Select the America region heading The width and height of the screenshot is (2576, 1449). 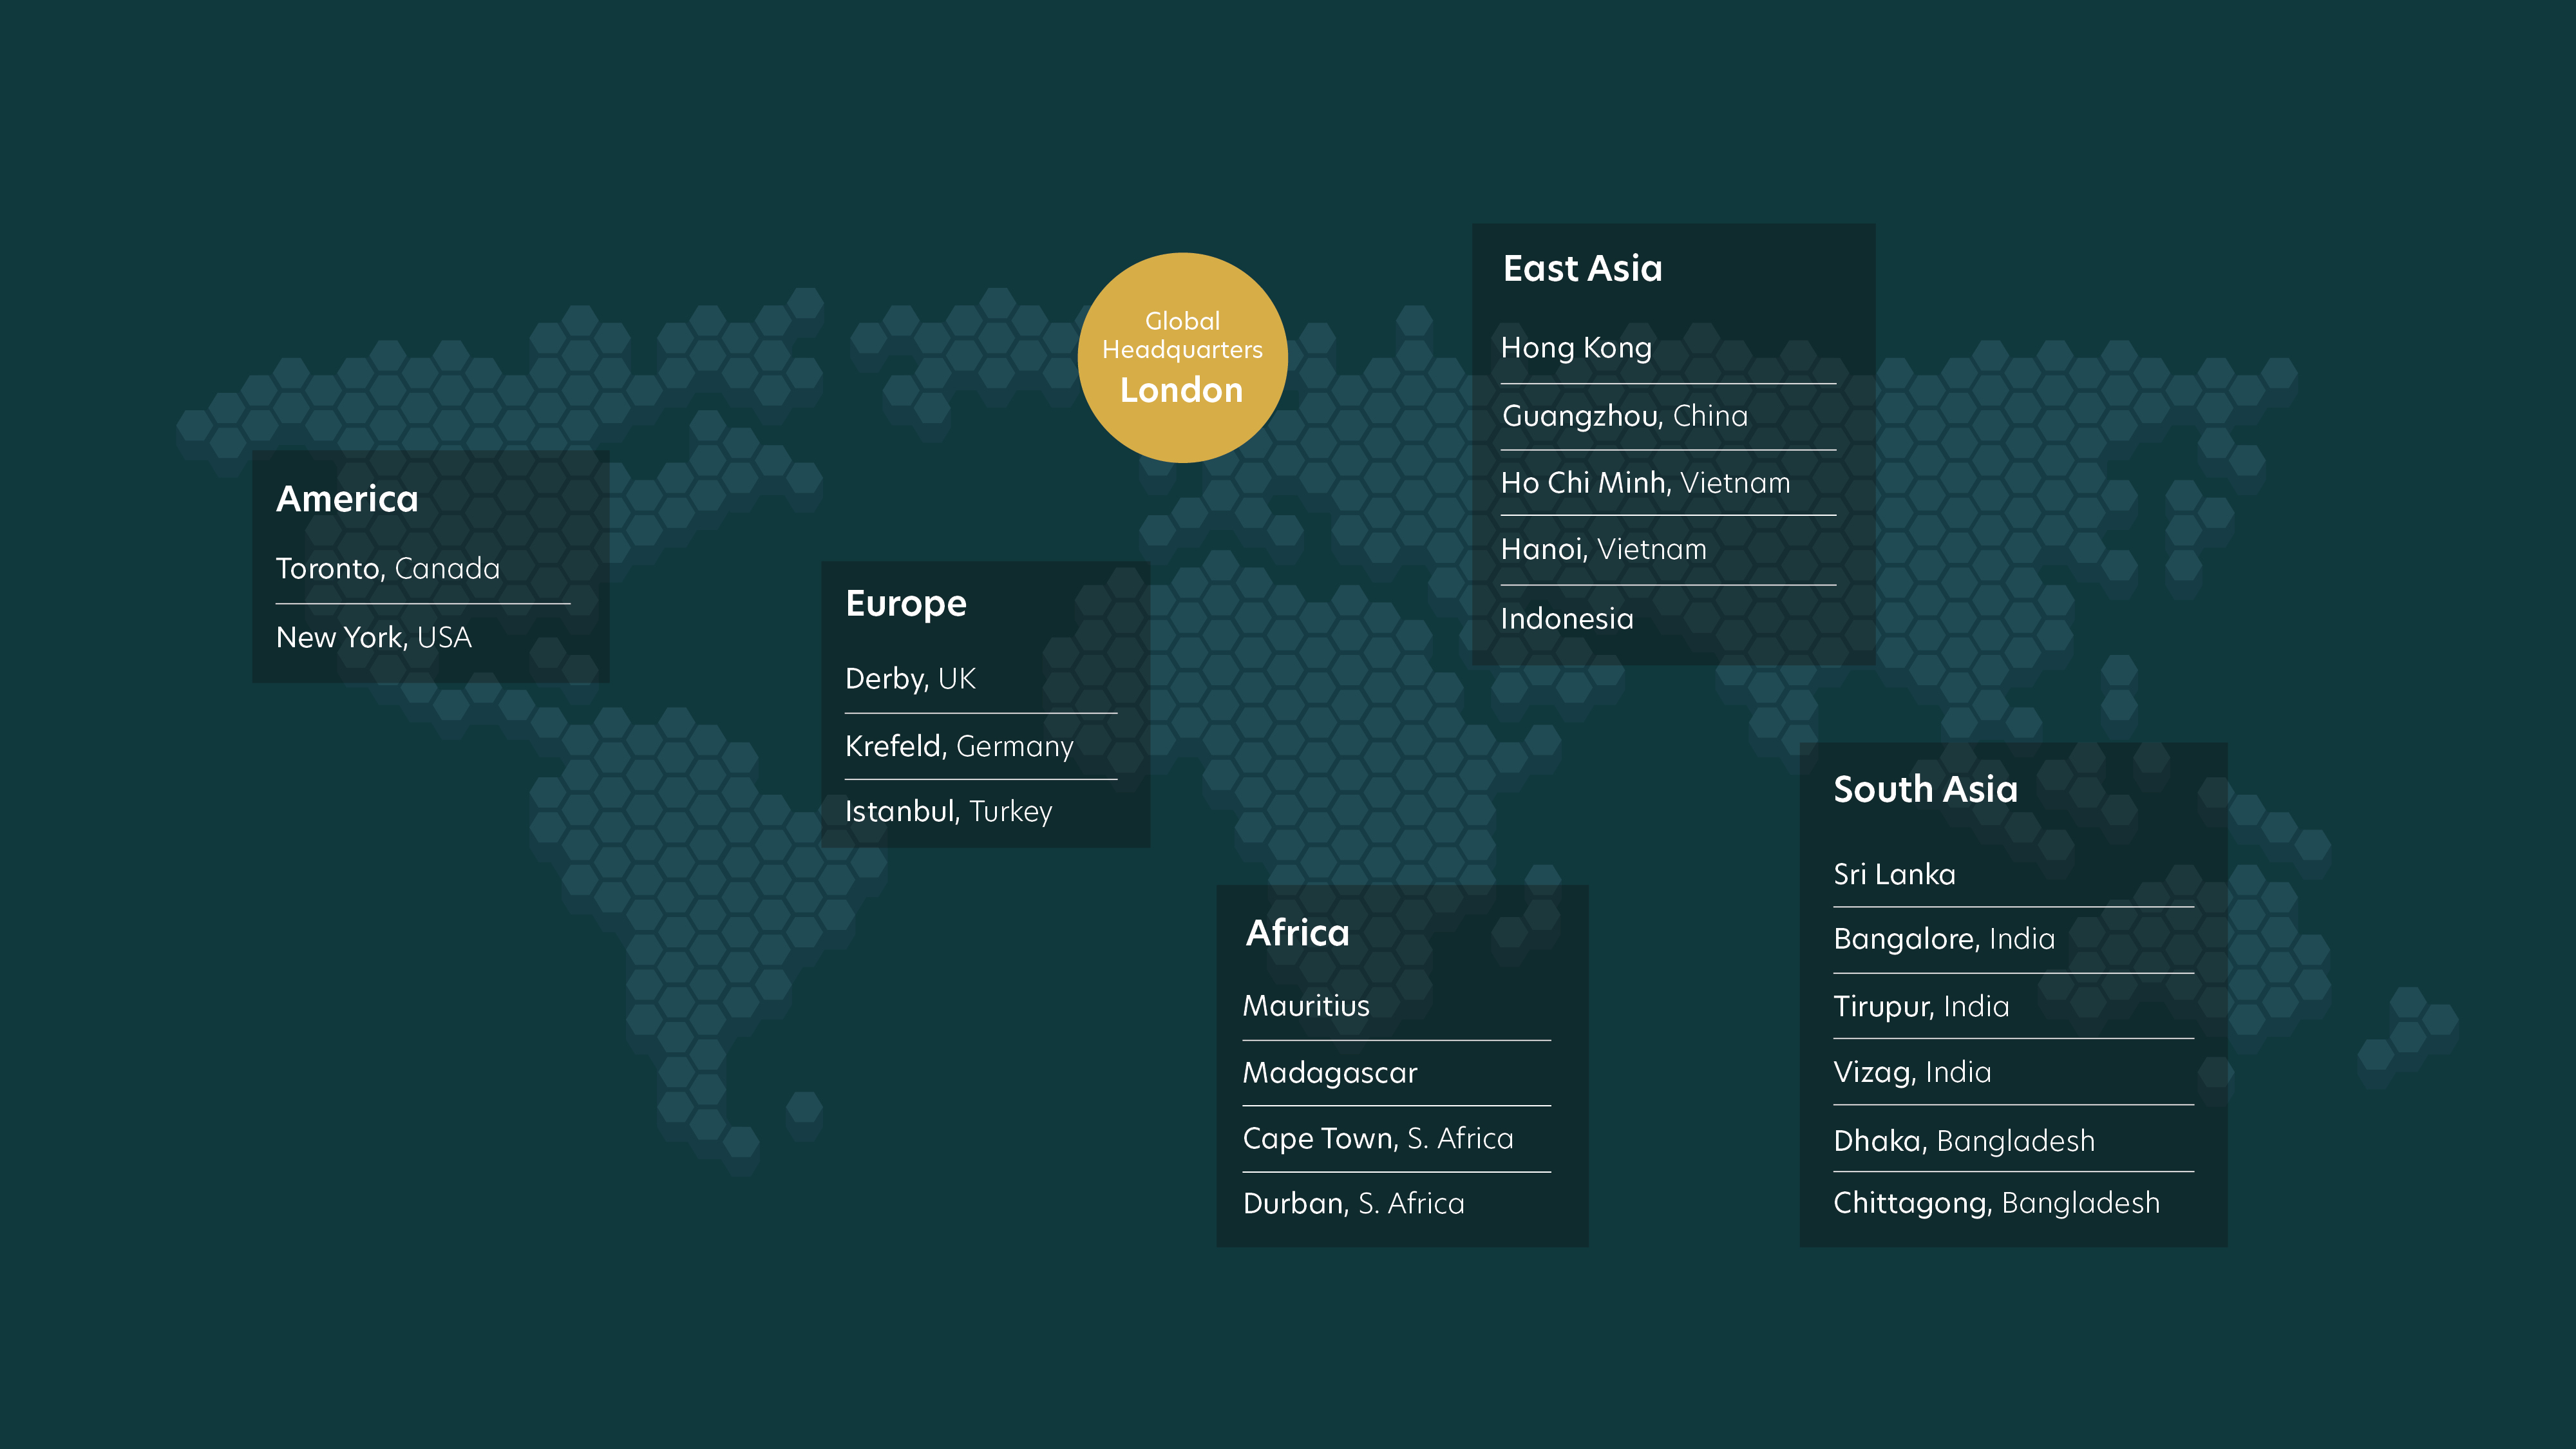[347, 499]
